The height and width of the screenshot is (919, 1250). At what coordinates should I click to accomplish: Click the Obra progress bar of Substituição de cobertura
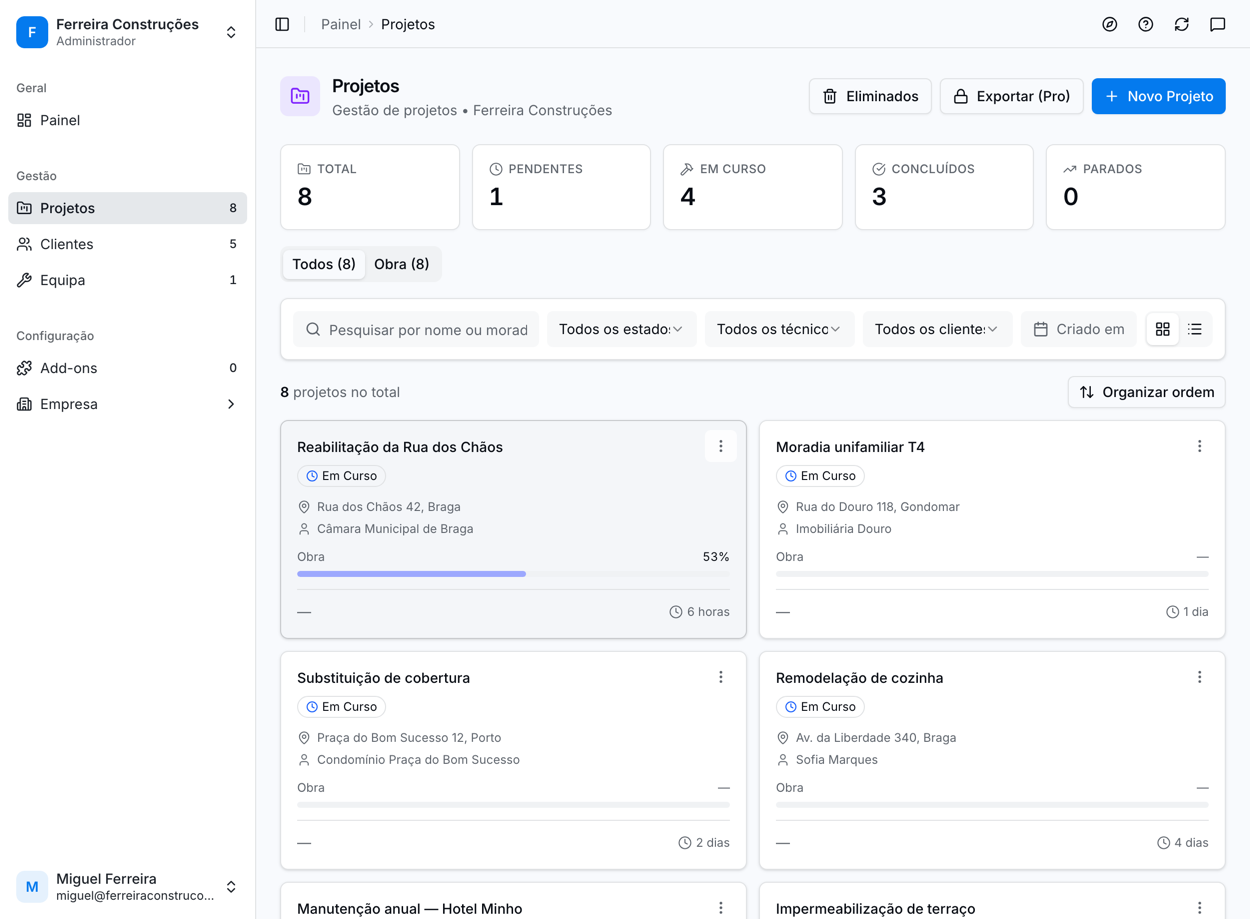pyautogui.click(x=513, y=805)
